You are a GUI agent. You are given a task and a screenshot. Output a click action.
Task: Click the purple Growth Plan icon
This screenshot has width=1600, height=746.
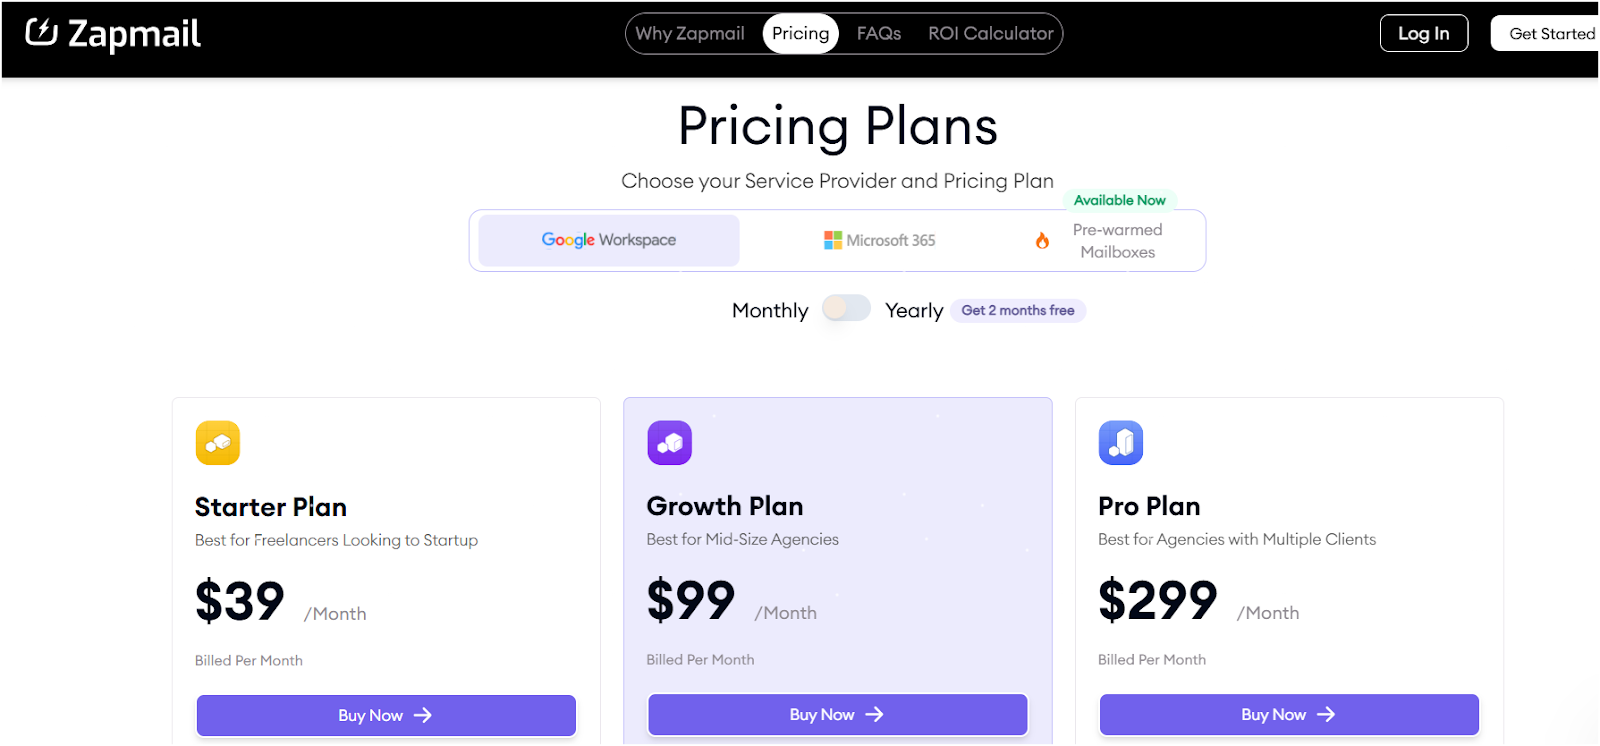[x=670, y=442]
